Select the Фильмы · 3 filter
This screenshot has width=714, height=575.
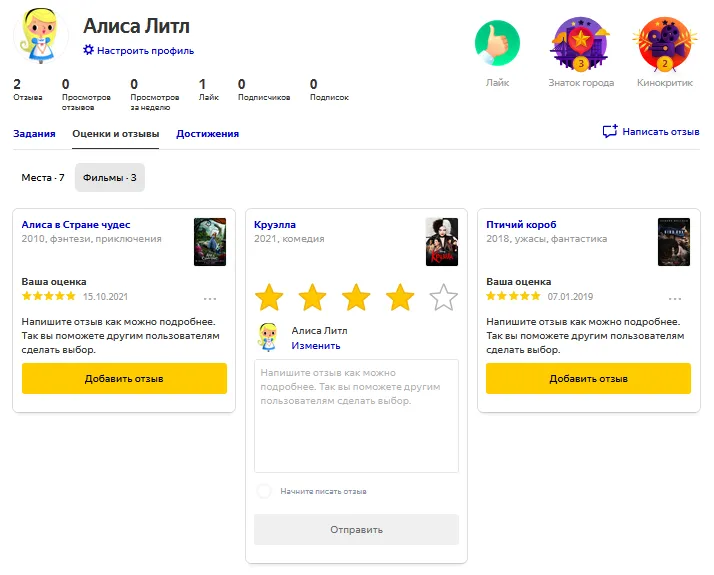110,178
